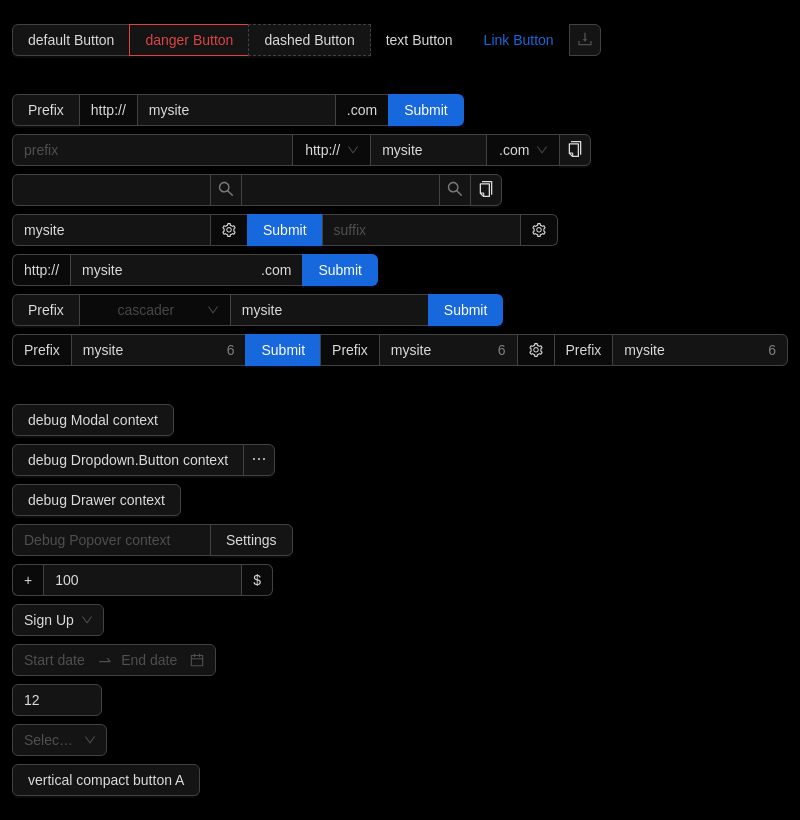Open the ellipsis menu beside Dropdown.Button

pos(259,460)
